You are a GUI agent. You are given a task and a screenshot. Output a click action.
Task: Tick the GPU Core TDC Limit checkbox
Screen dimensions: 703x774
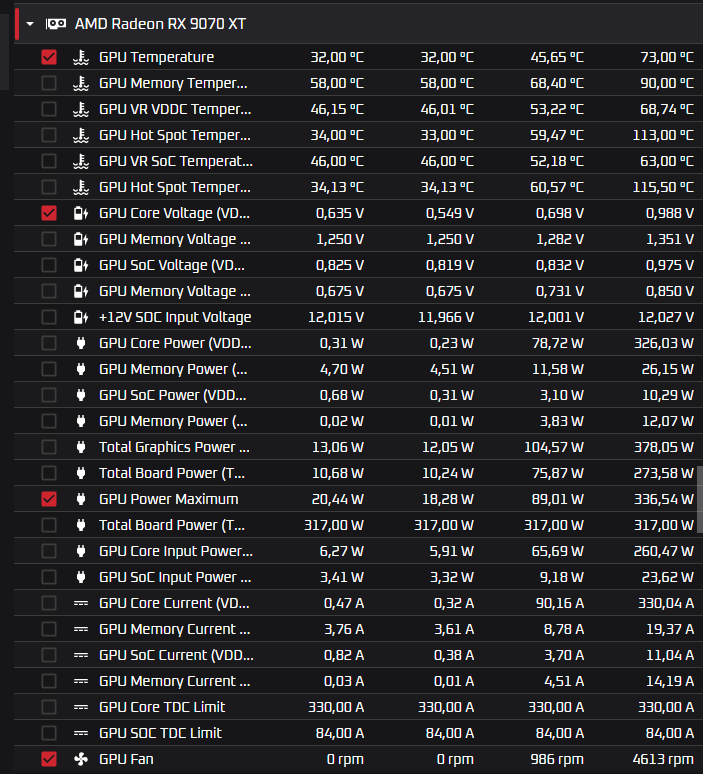[49, 707]
